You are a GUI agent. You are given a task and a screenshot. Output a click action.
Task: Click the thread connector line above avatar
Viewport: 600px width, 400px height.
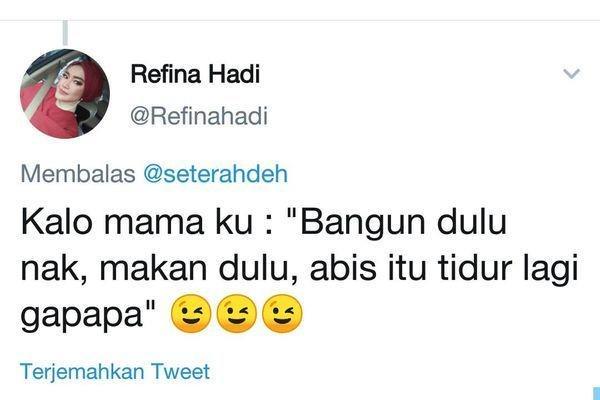[x=65, y=33]
